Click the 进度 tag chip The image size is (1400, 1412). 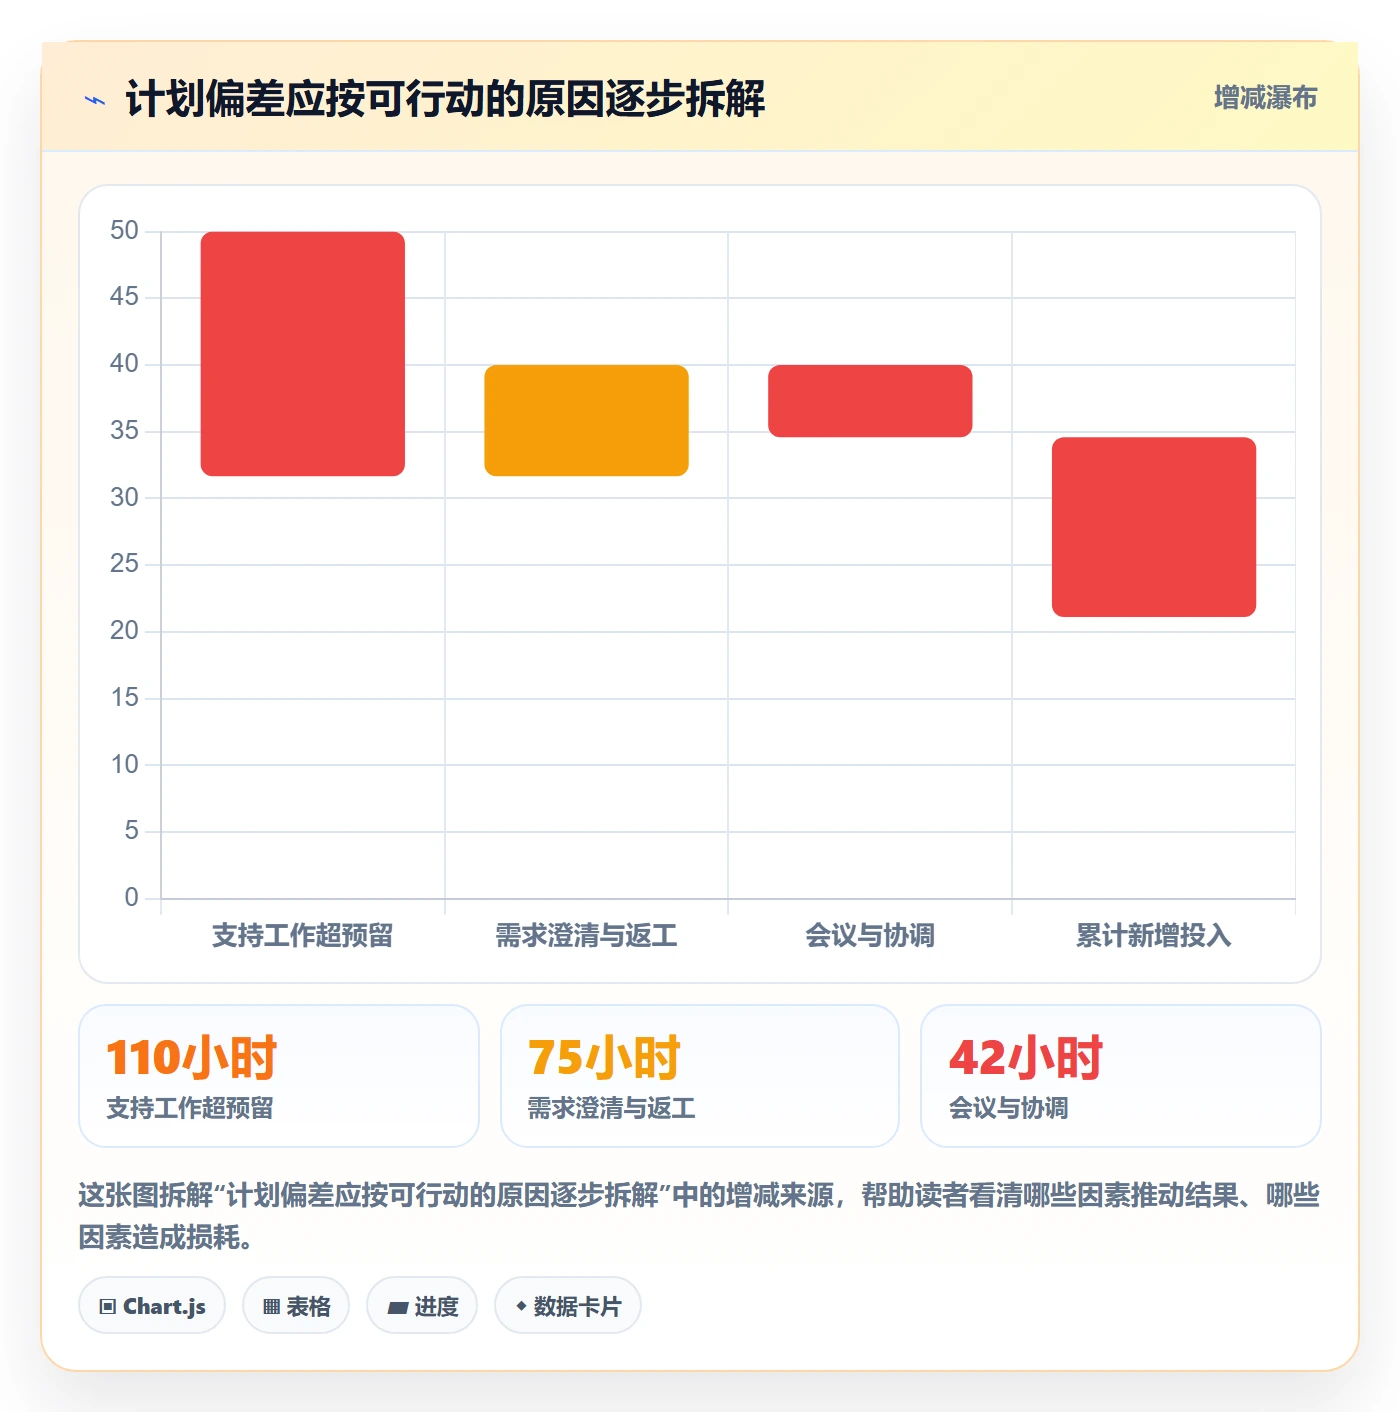pyautogui.click(x=422, y=1305)
